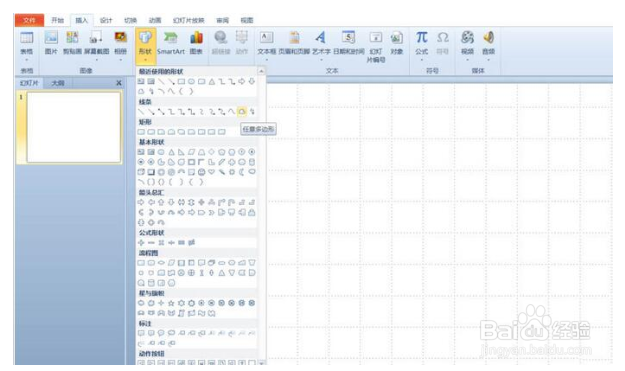
Task: Choose the curve shape in 线条 section
Action: [x=232, y=112]
